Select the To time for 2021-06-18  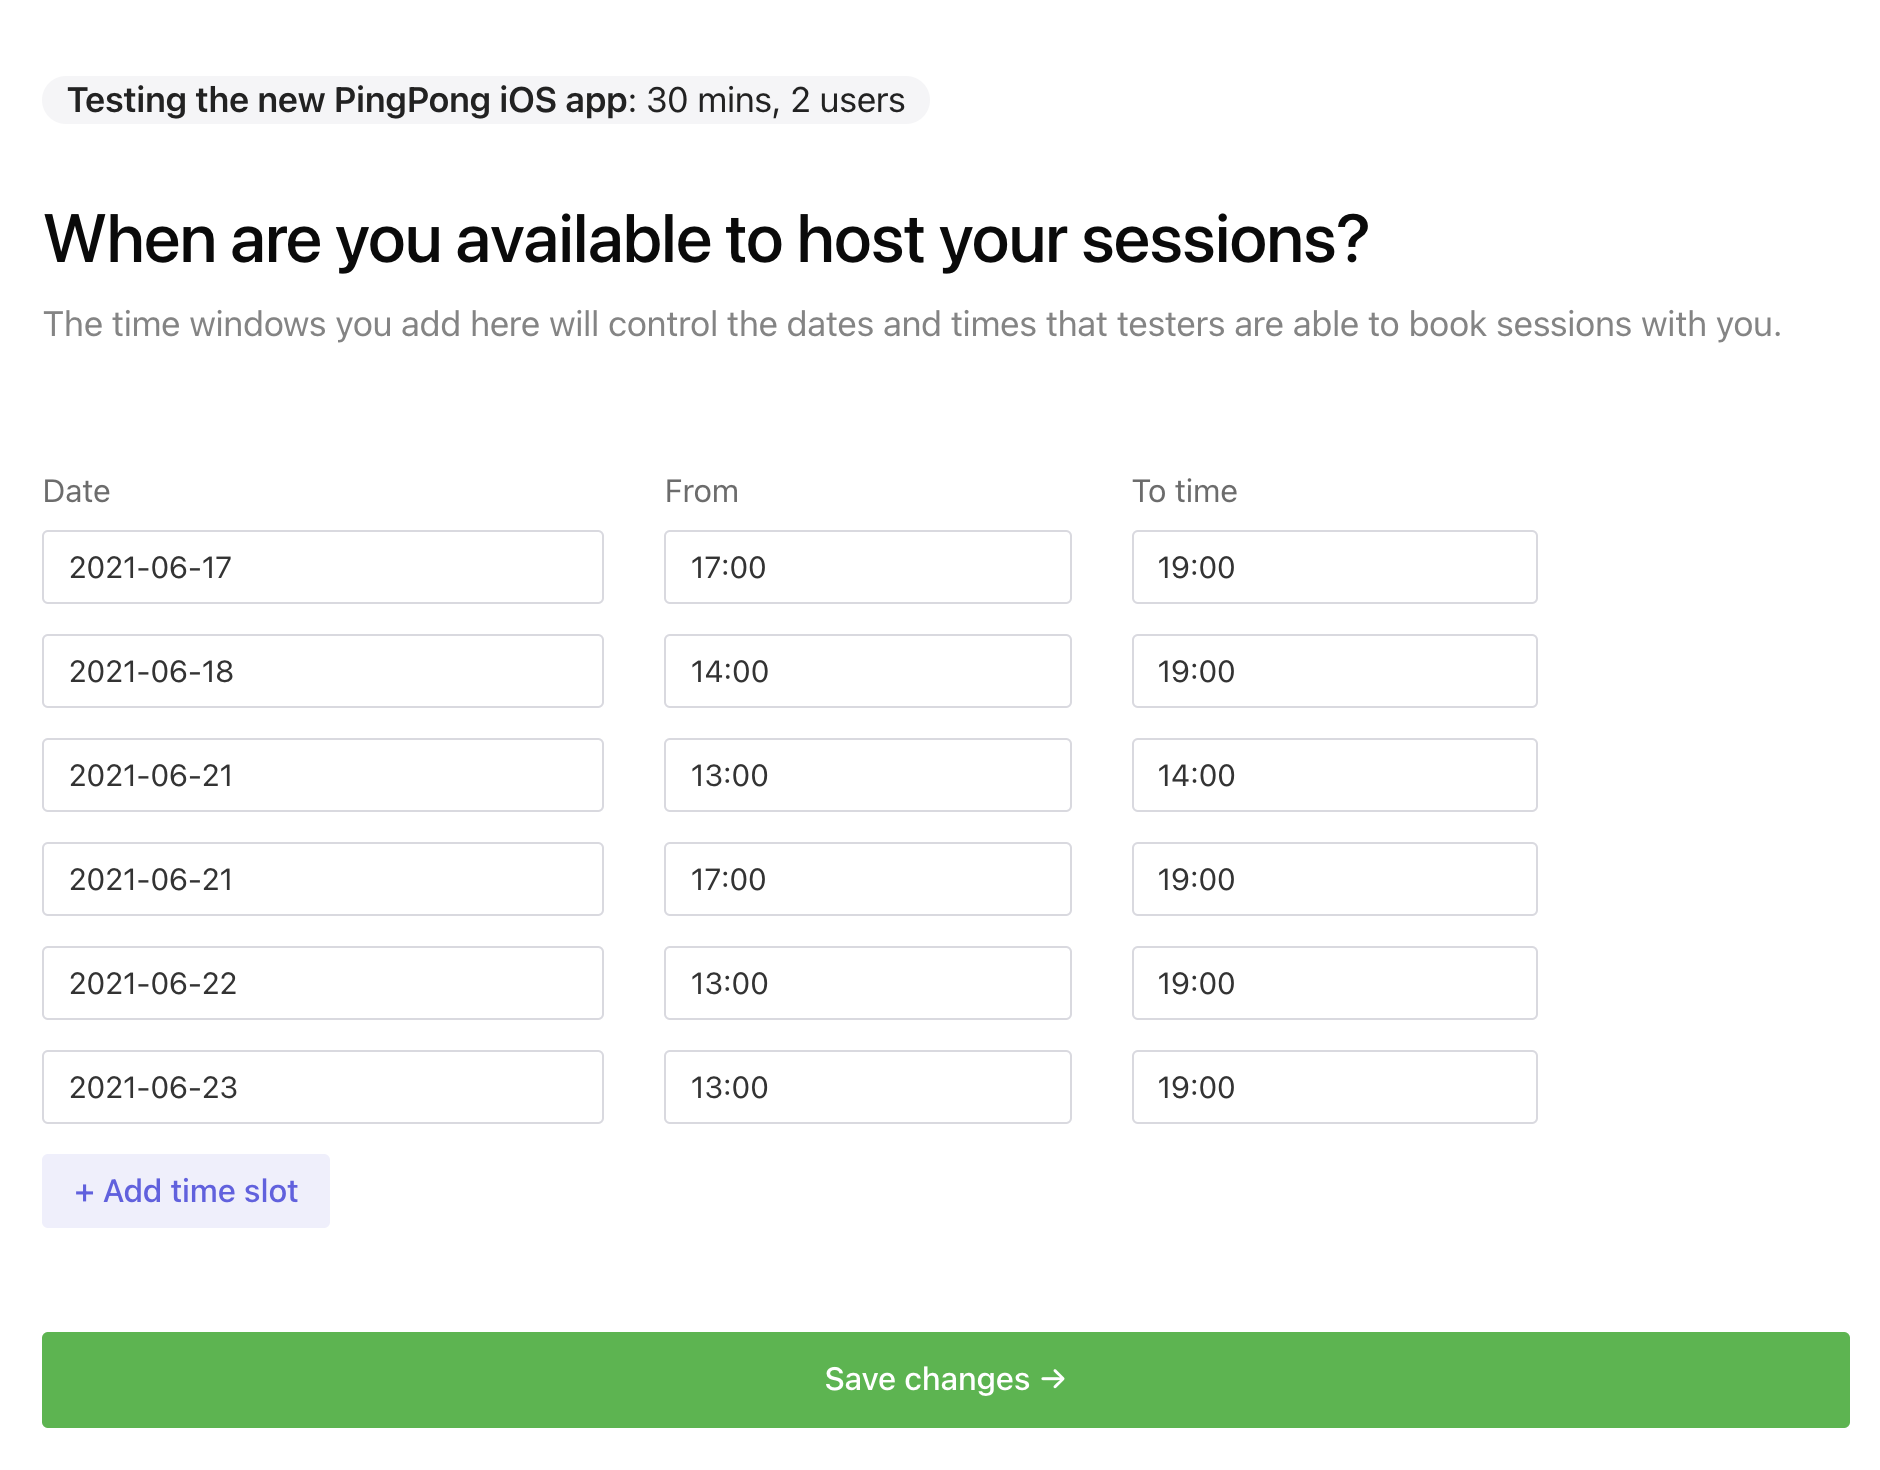point(1335,671)
